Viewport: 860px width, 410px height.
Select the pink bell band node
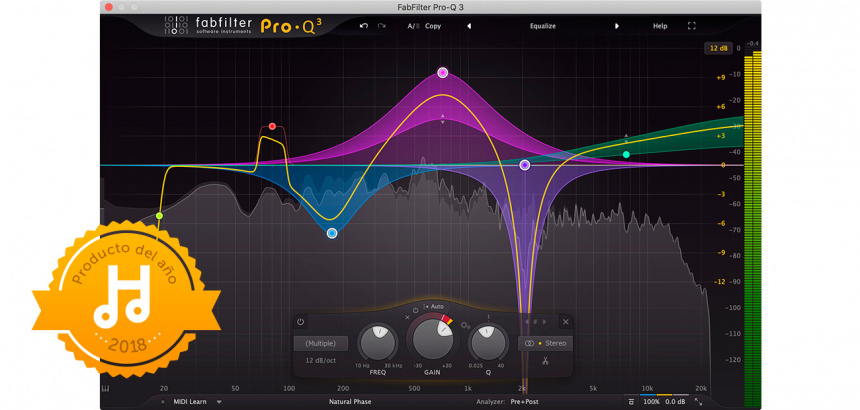443,72
